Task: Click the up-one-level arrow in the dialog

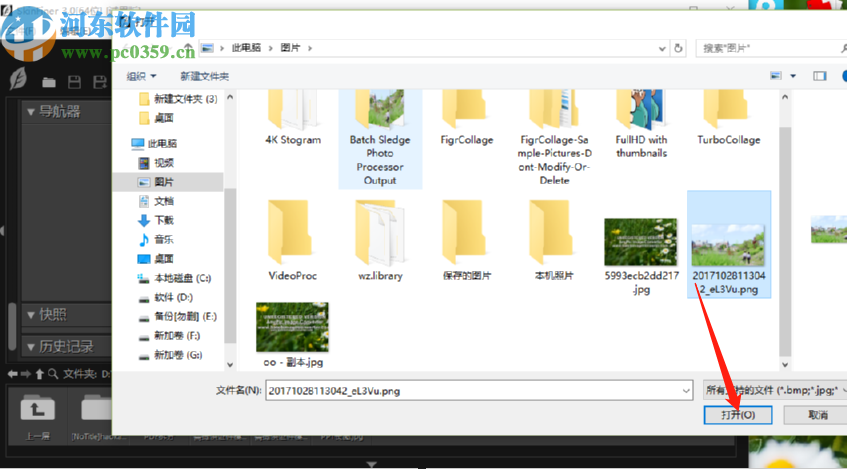Action: coord(187,48)
